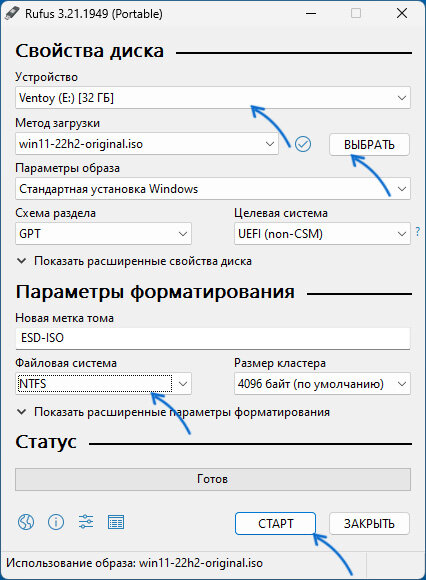426x580 pixels.
Task: Click the СТАРТ button
Action: pos(275,523)
